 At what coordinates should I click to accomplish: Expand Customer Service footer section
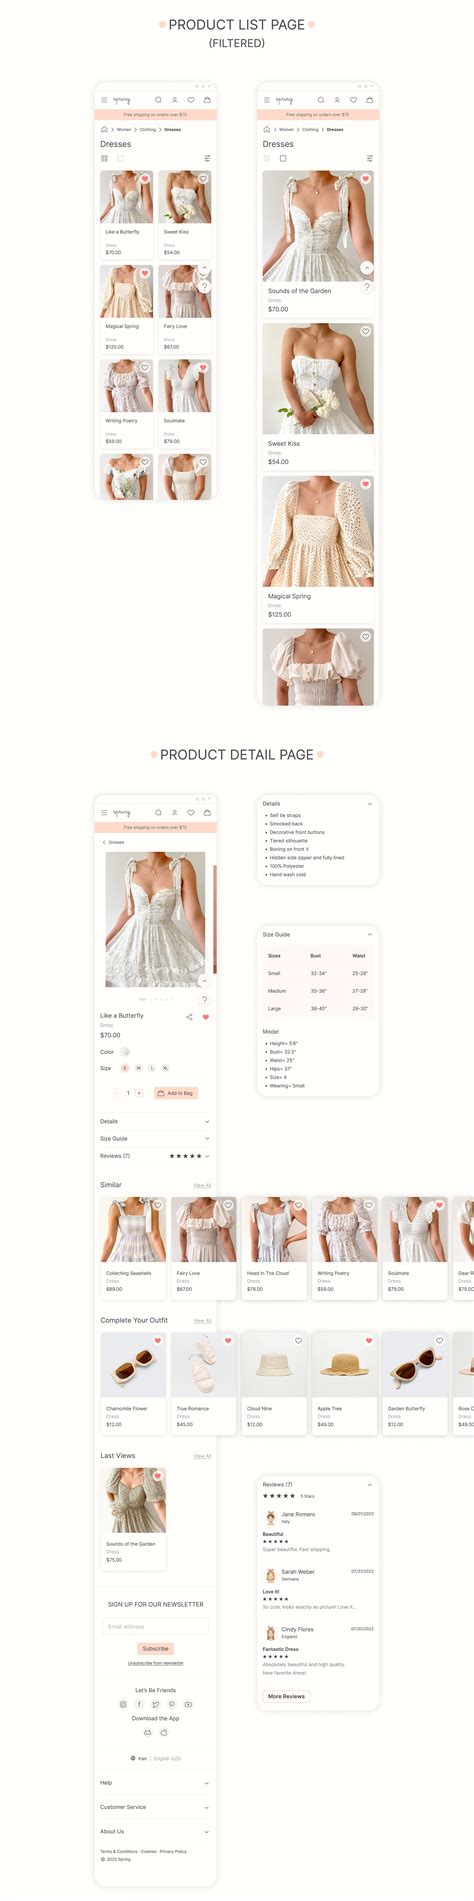[x=155, y=1807]
